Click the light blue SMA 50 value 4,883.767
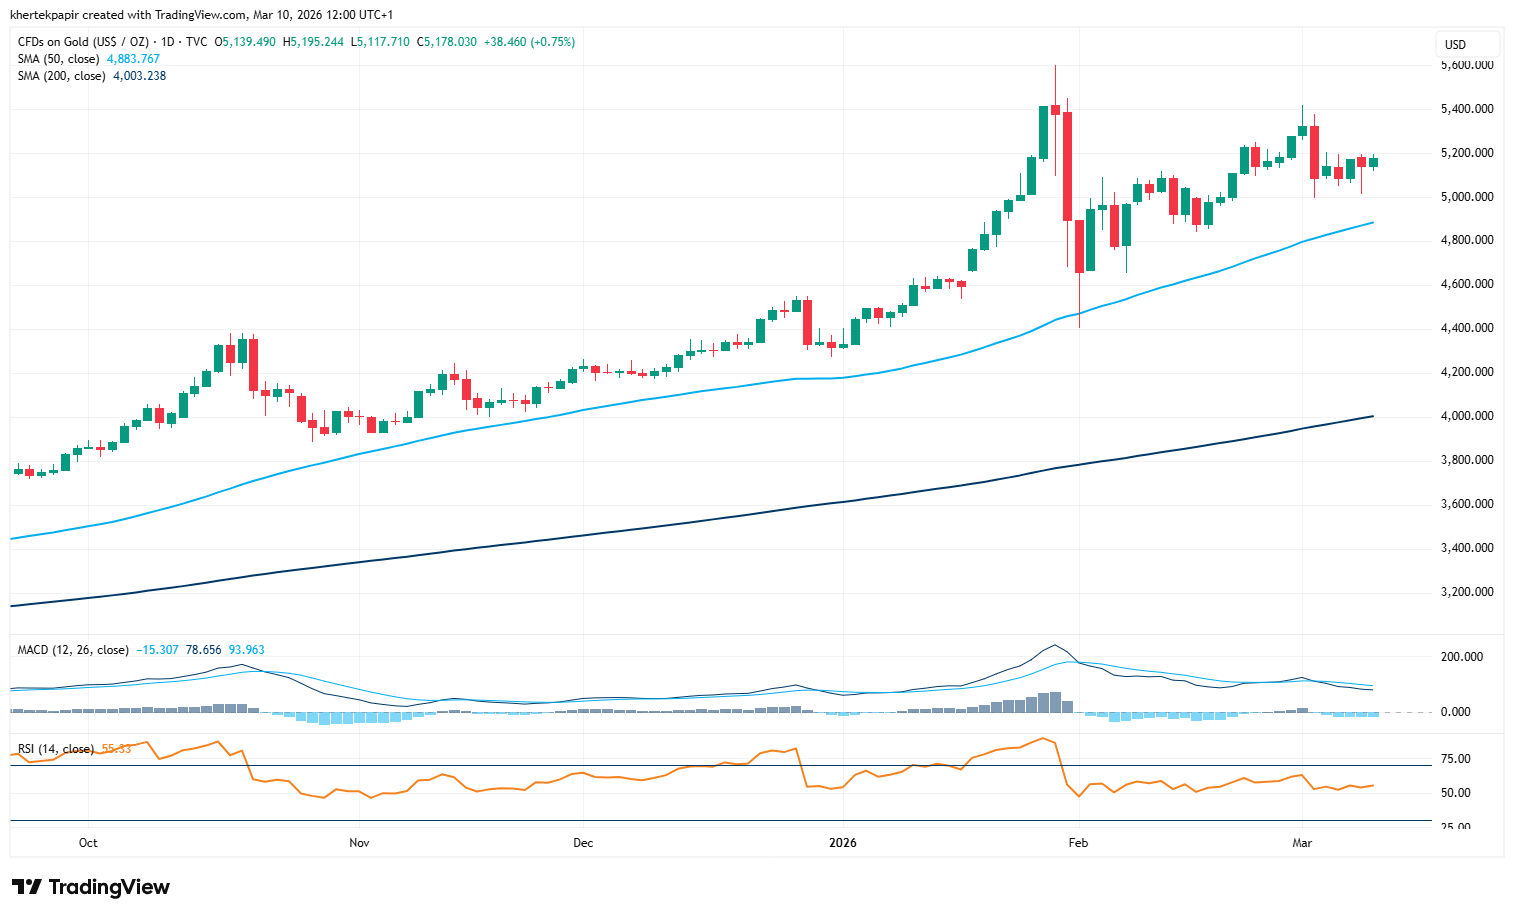Image resolution: width=1514 pixels, height=917 pixels. click(133, 59)
